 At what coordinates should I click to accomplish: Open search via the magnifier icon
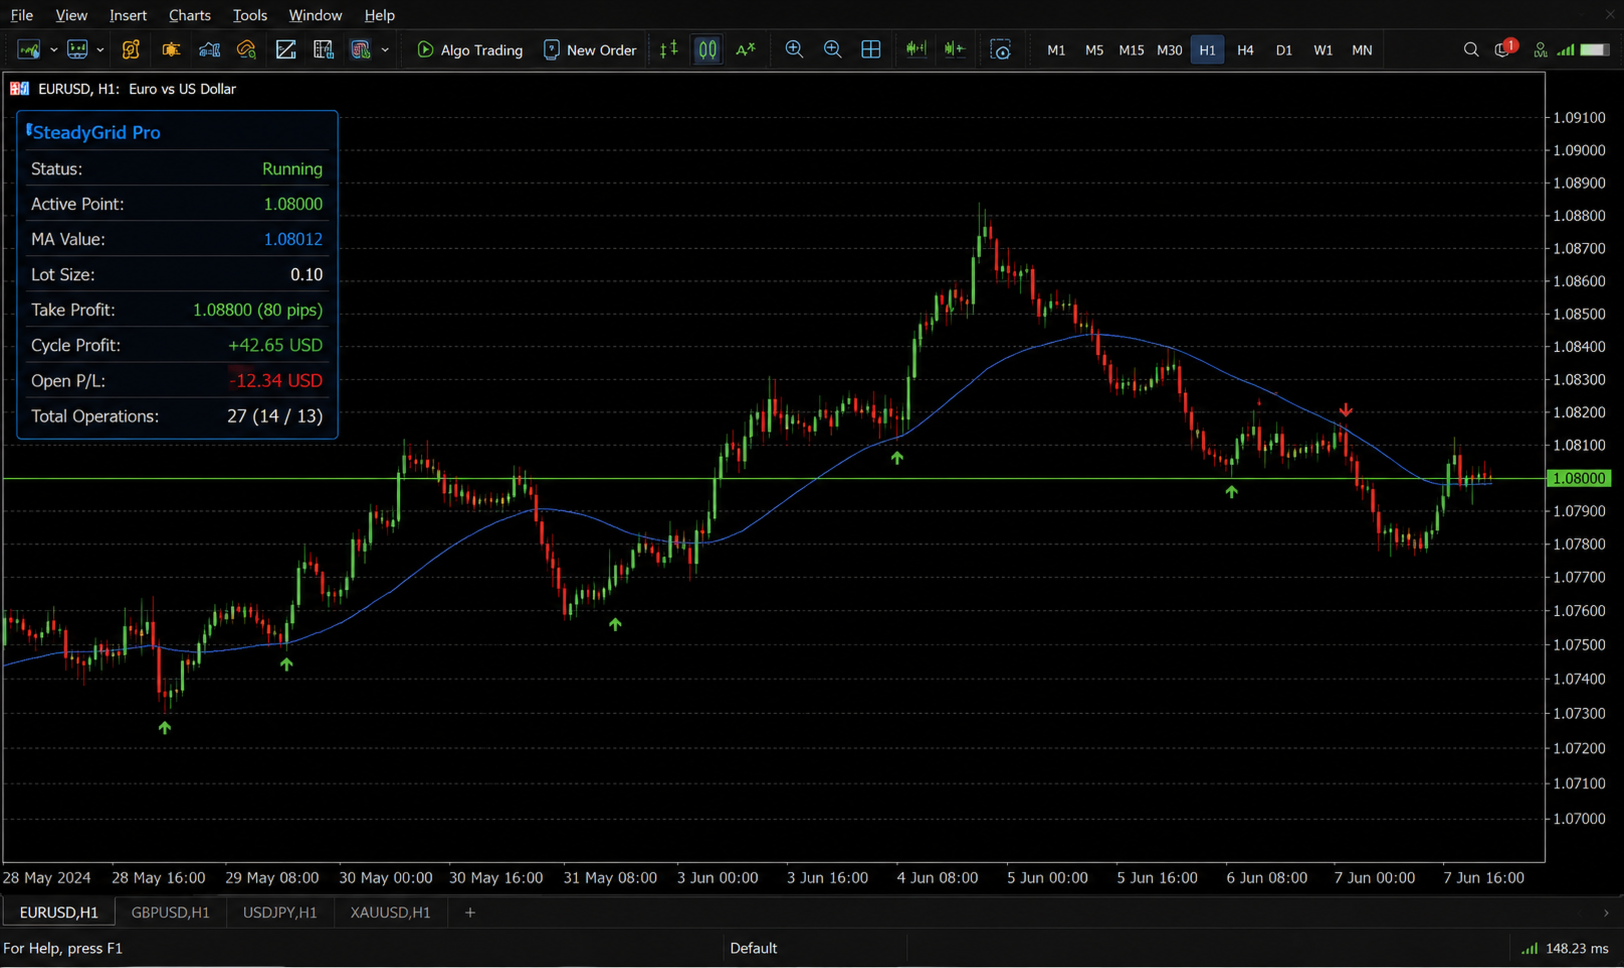click(x=1471, y=50)
